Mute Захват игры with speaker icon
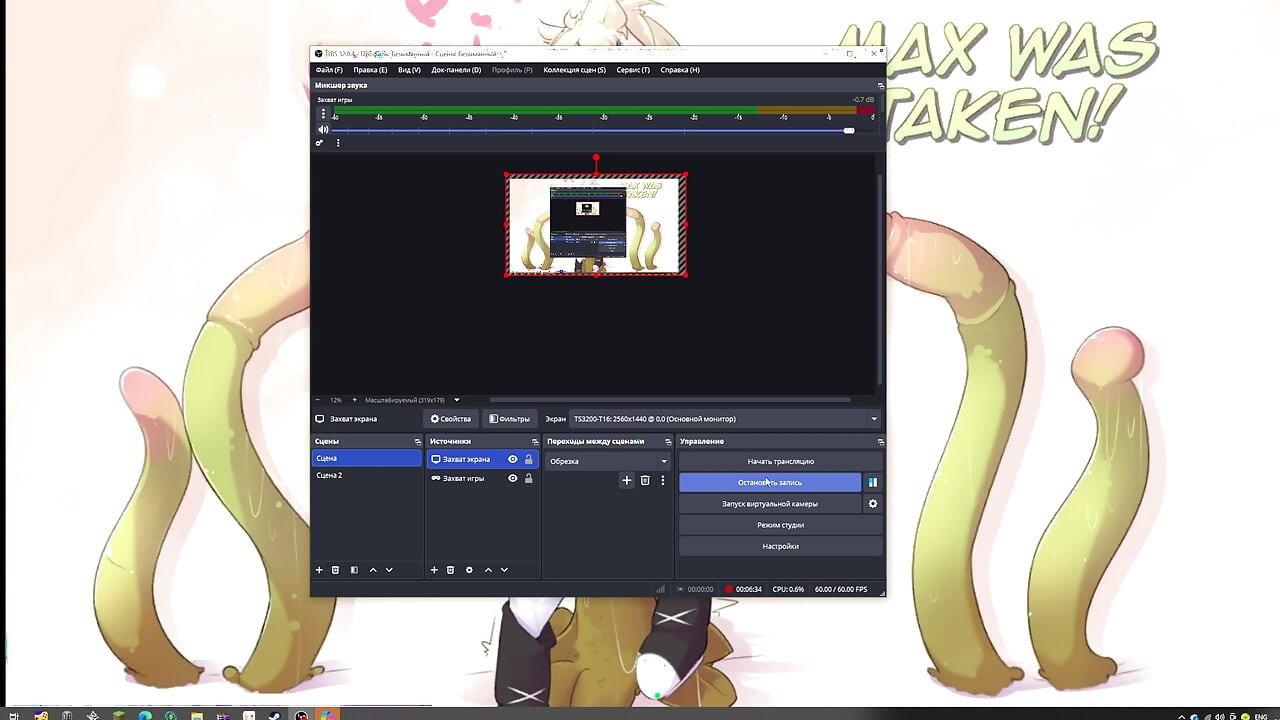The height and width of the screenshot is (720, 1280). pos(324,130)
